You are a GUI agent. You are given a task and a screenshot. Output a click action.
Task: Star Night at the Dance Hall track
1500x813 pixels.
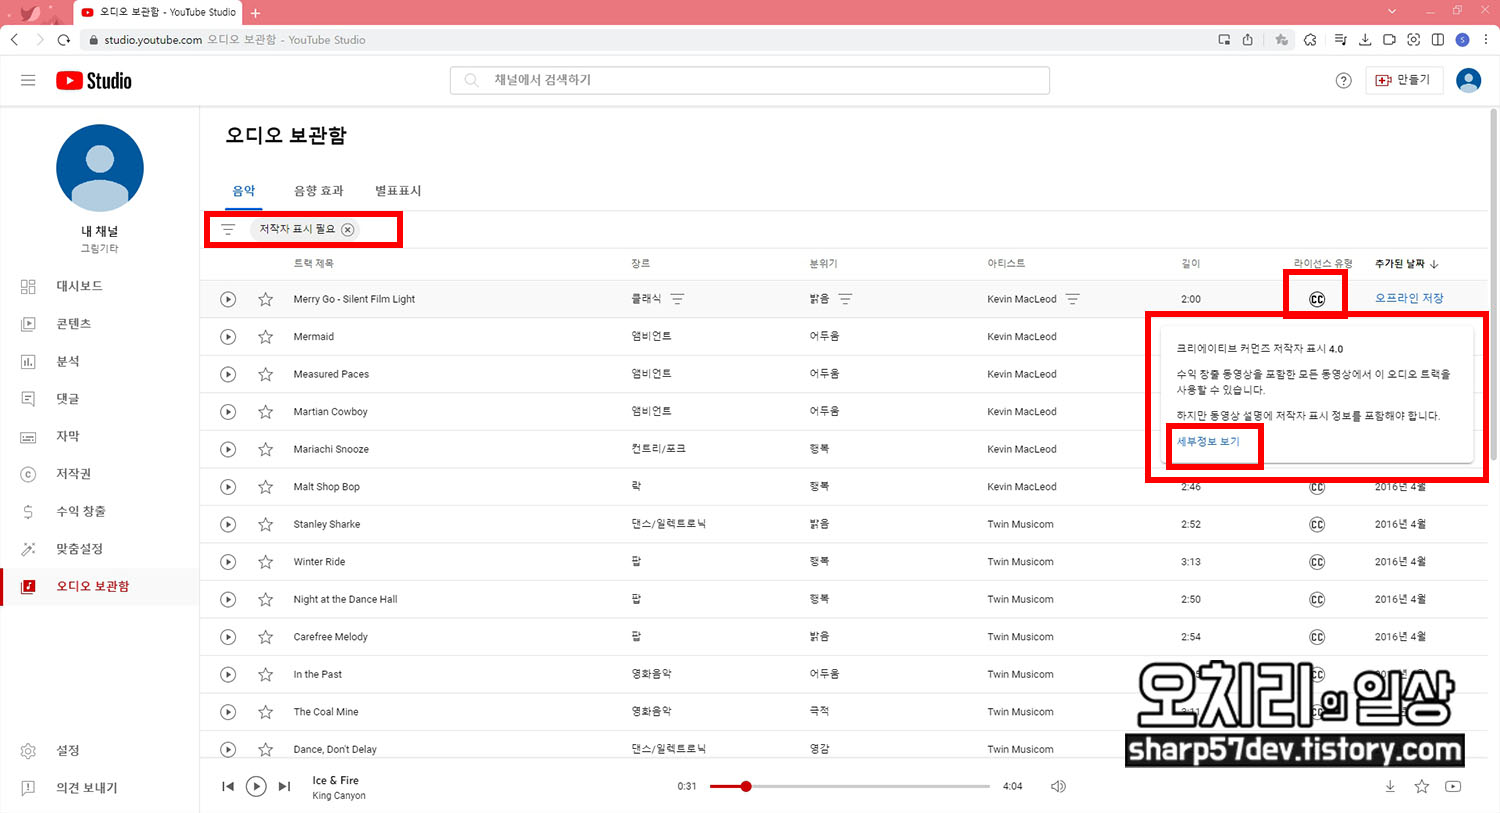click(x=265, y=599)
